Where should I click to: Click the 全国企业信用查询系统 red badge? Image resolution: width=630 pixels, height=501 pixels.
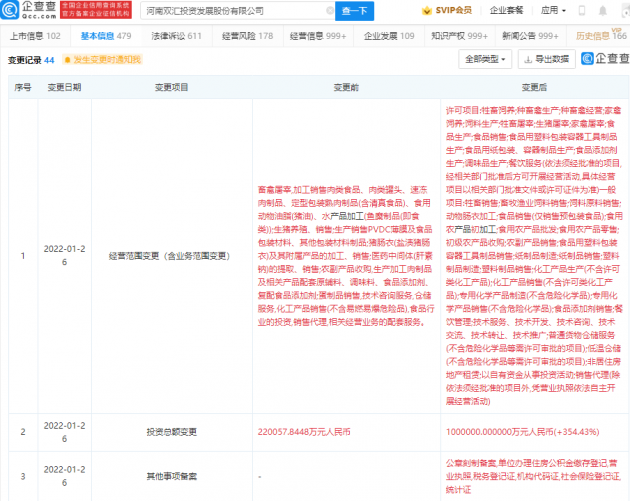(x=96, y=10)
